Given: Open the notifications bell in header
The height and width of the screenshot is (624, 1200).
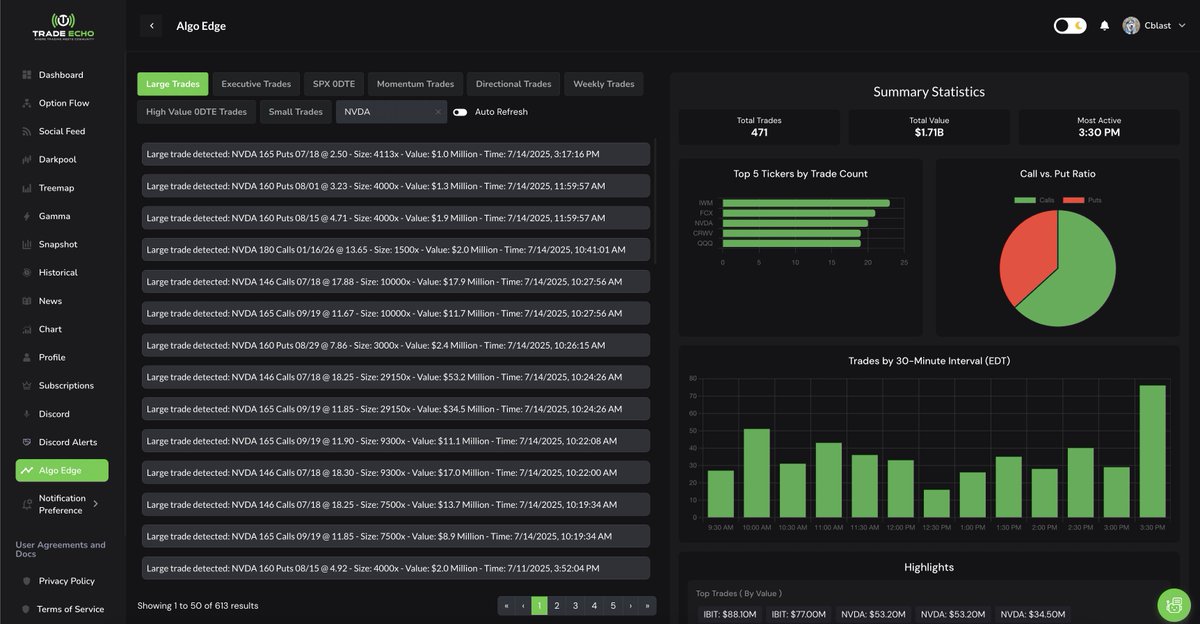Looking at the screenshot, I should tap(1105, 26).
